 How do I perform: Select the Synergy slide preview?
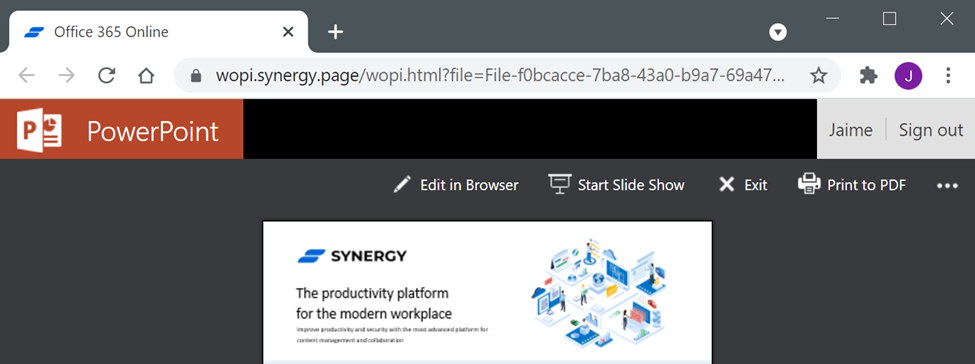(x=487, y=292)
